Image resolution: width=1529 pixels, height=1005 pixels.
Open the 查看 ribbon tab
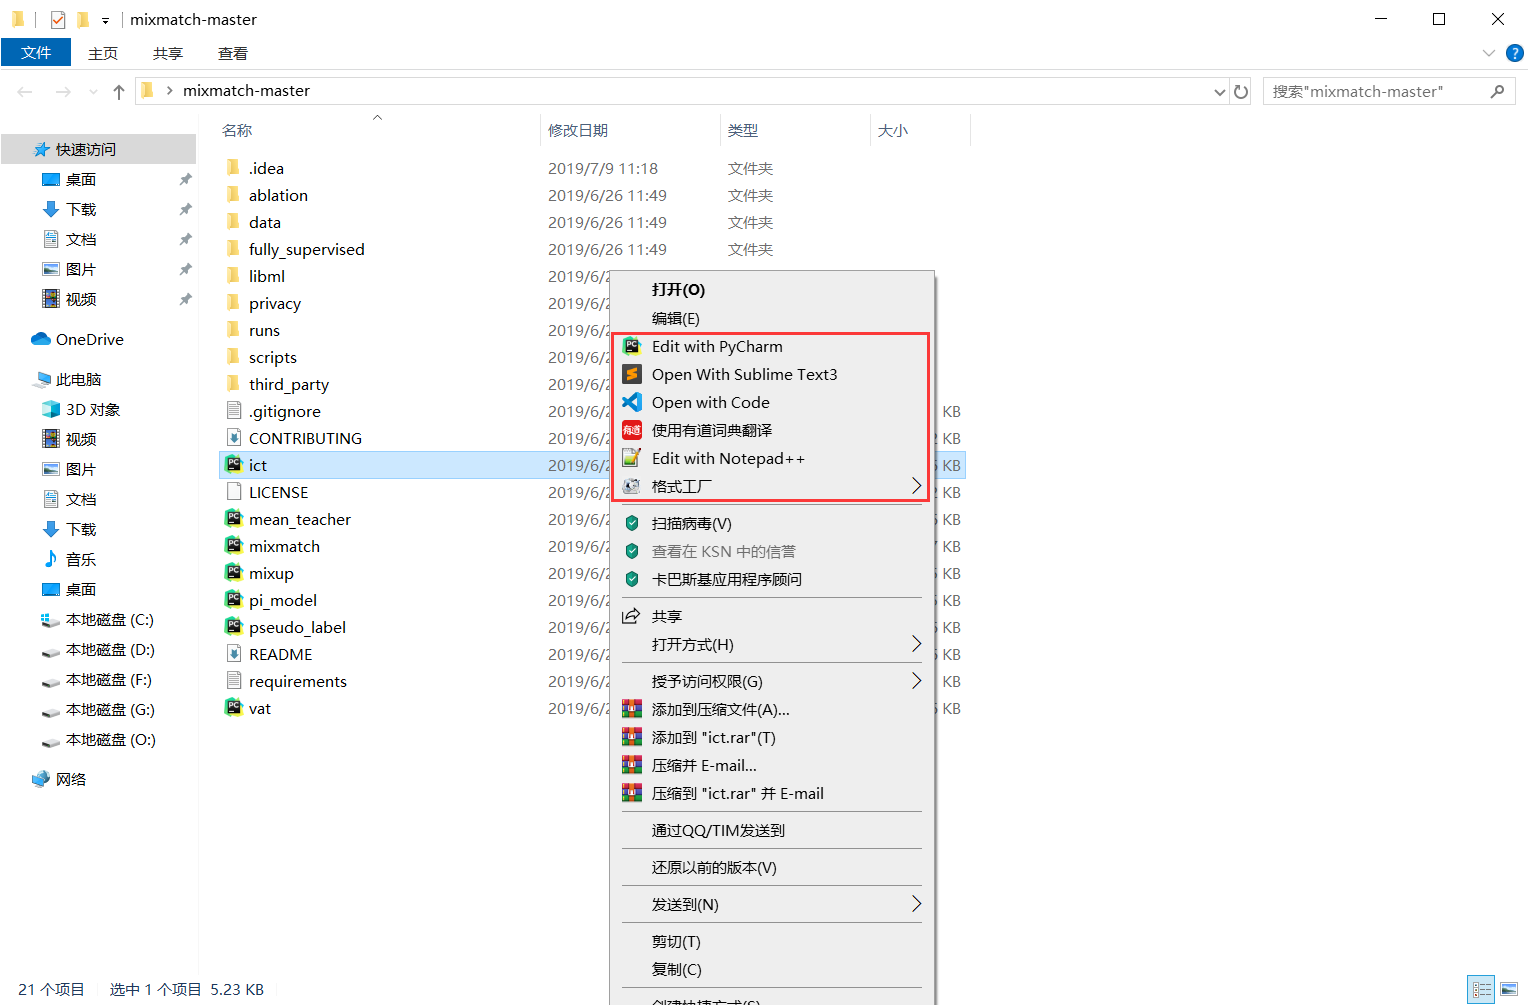[x=233, y=53]
